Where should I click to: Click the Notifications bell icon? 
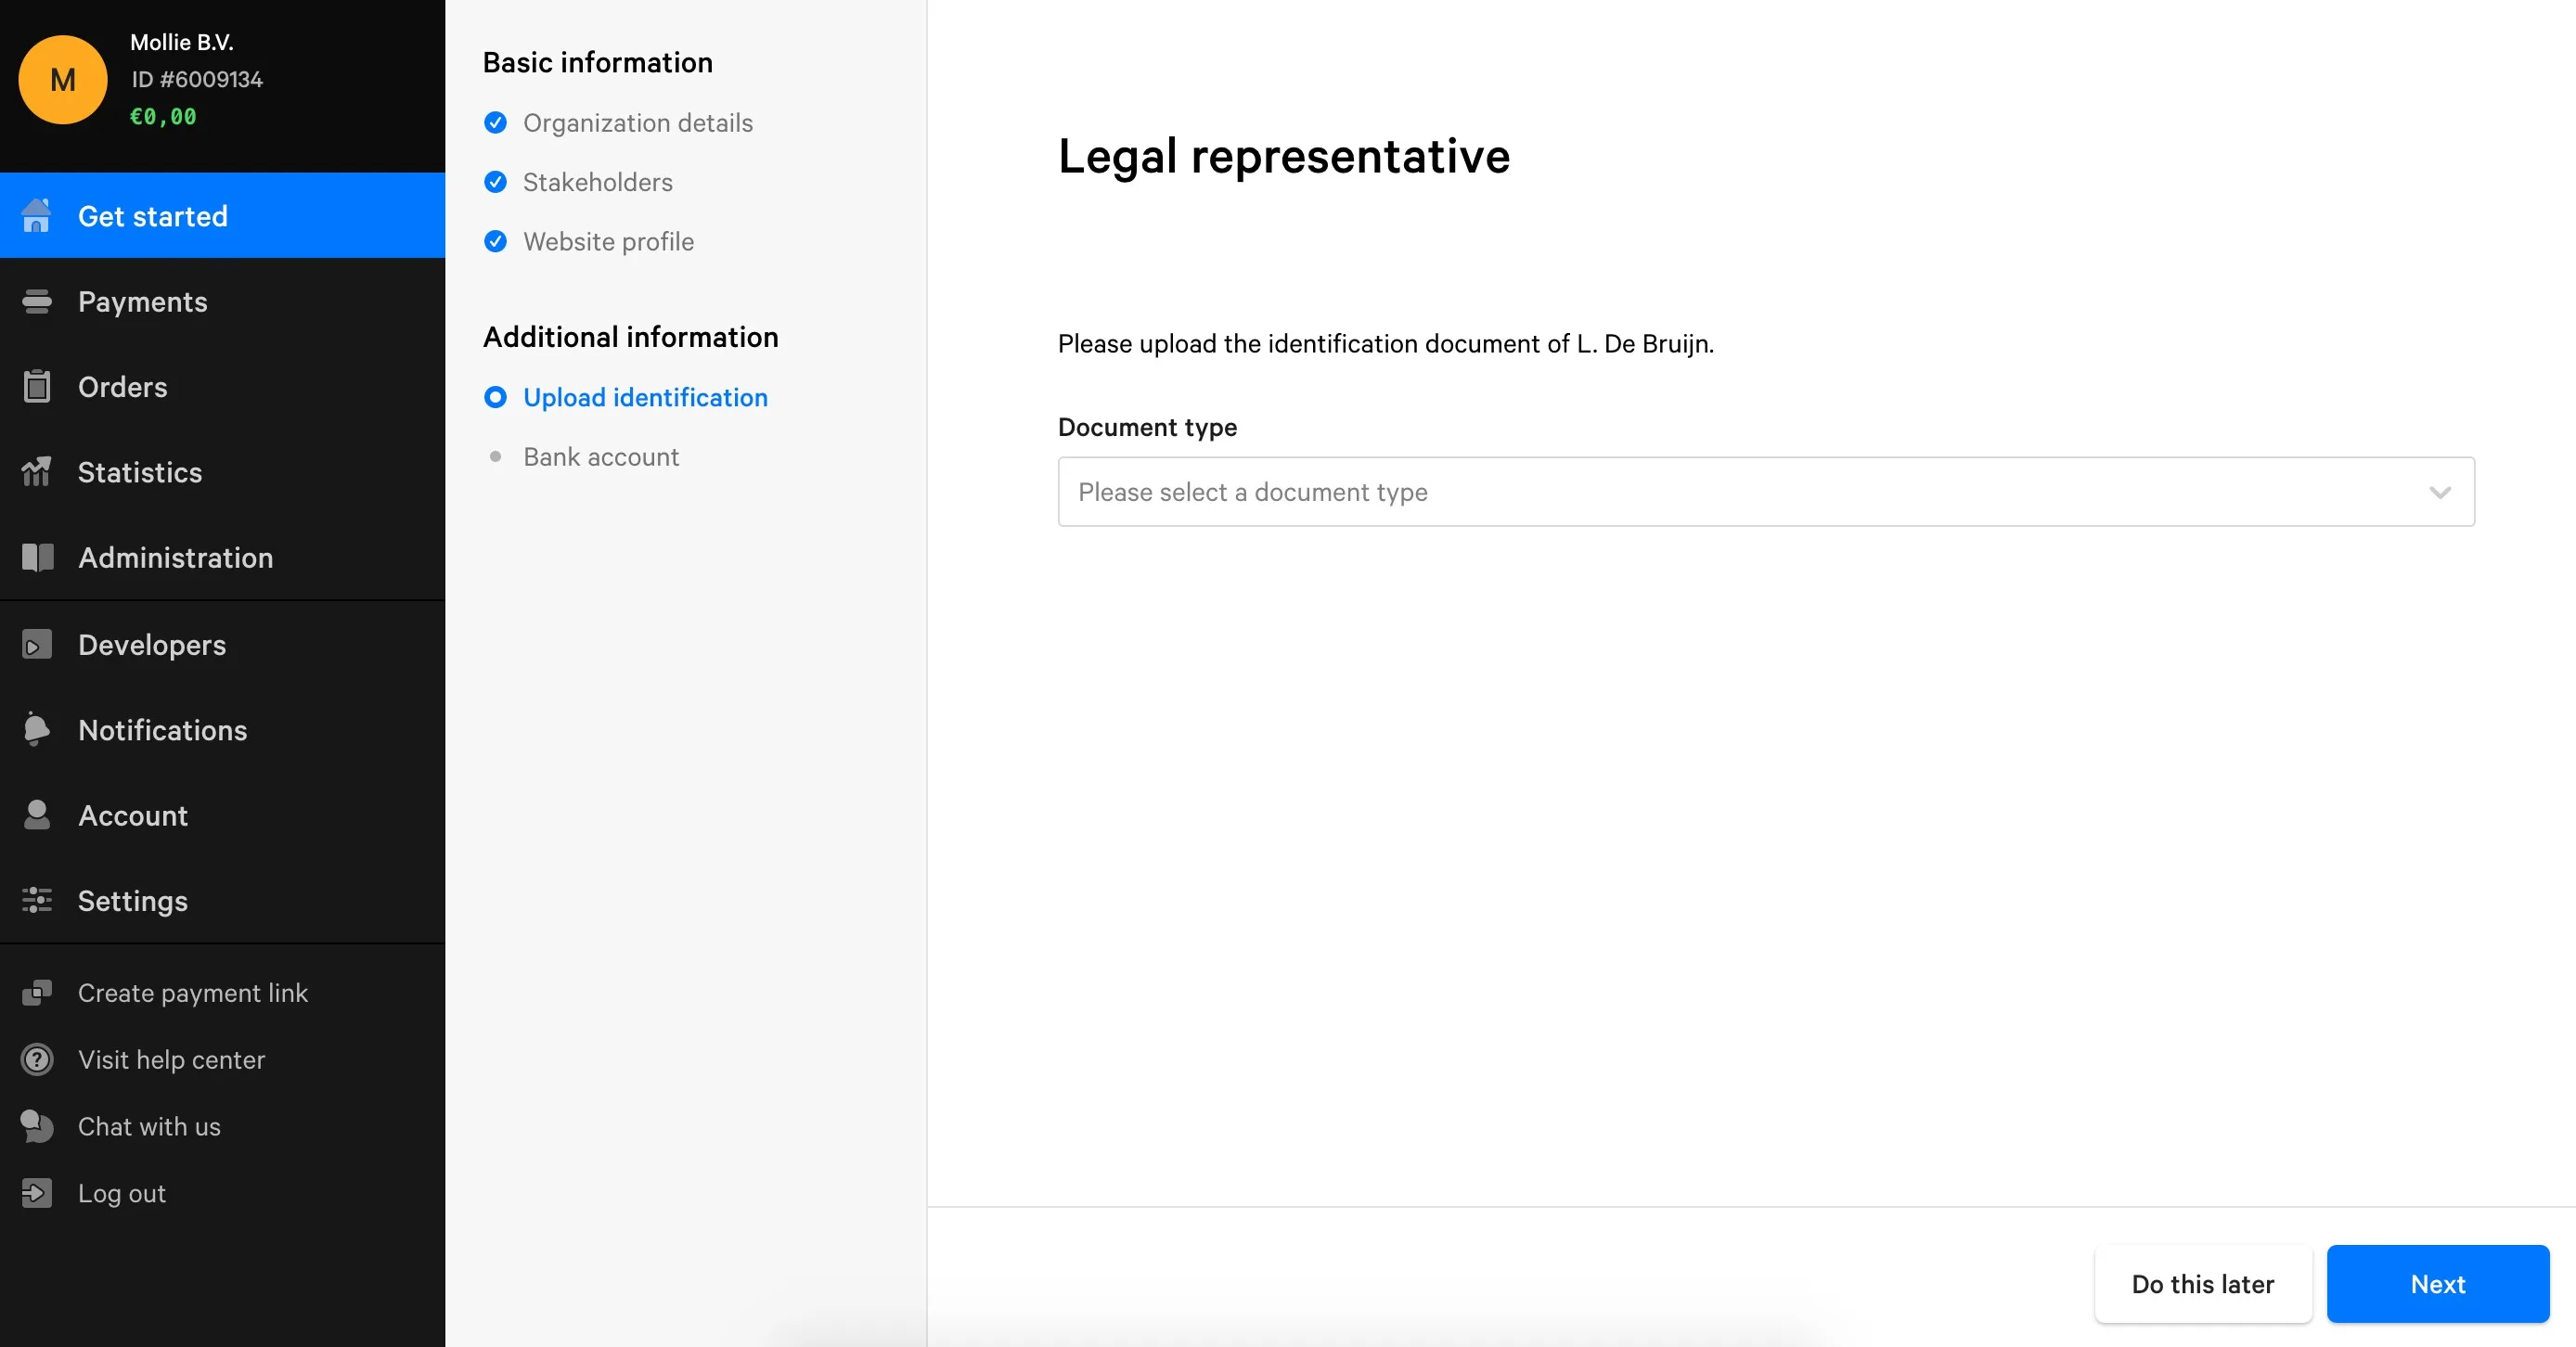point(37,729)
